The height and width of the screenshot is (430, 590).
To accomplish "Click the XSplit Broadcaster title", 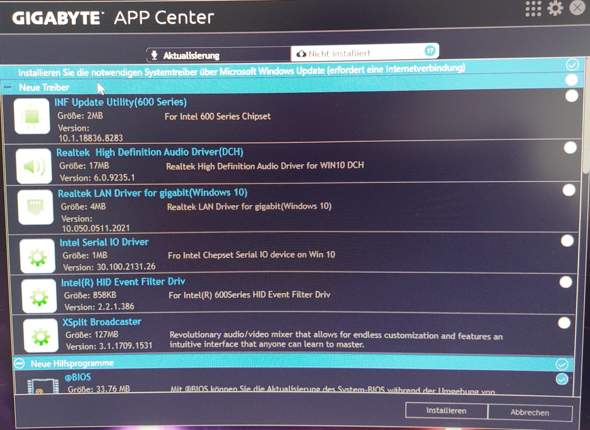I will pyautogui.click(x=102, y=322).
